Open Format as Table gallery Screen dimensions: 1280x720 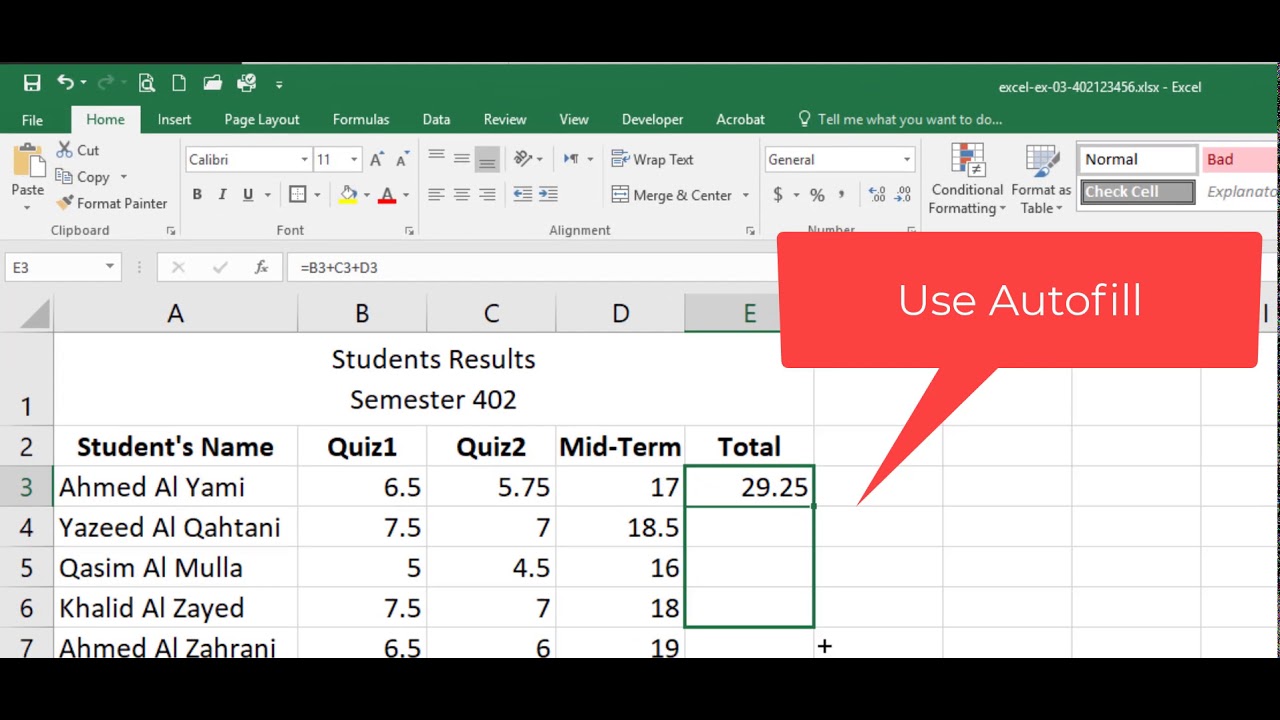click(x=1041, y=179)
